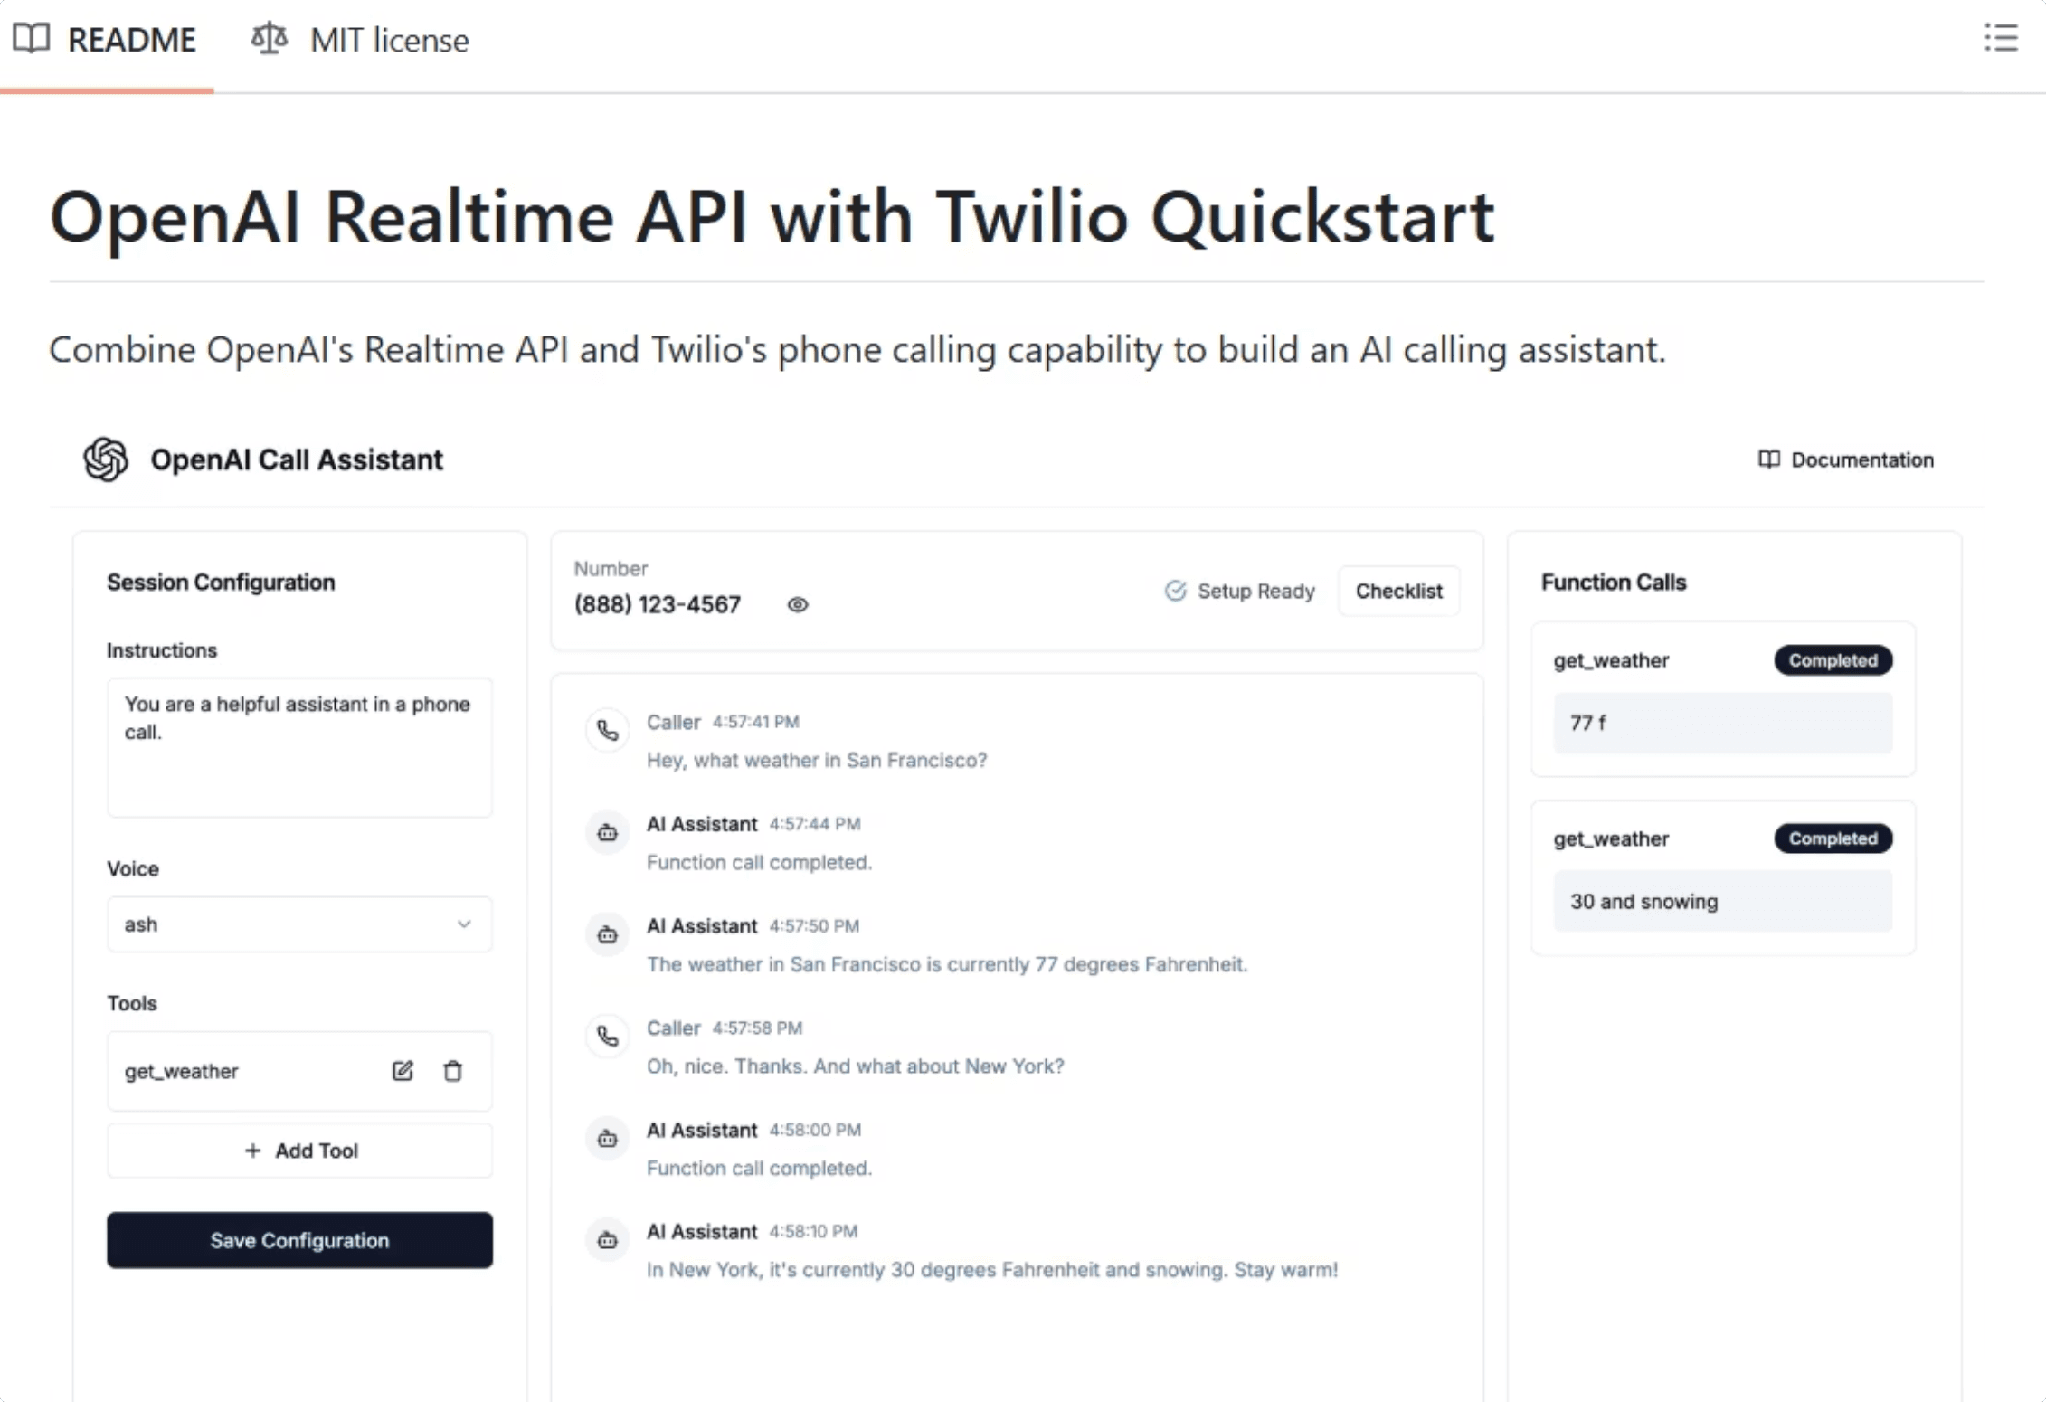This screenshot has height=1402, width=2046.
Task: Click the Function Calls heading
Action: point(1613,582)
